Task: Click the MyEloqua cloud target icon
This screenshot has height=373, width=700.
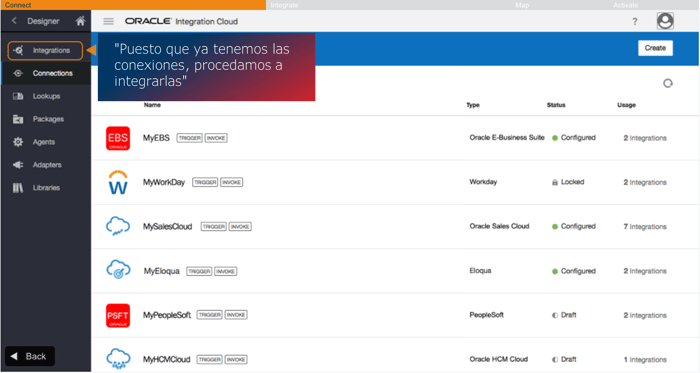Action: 118,269
